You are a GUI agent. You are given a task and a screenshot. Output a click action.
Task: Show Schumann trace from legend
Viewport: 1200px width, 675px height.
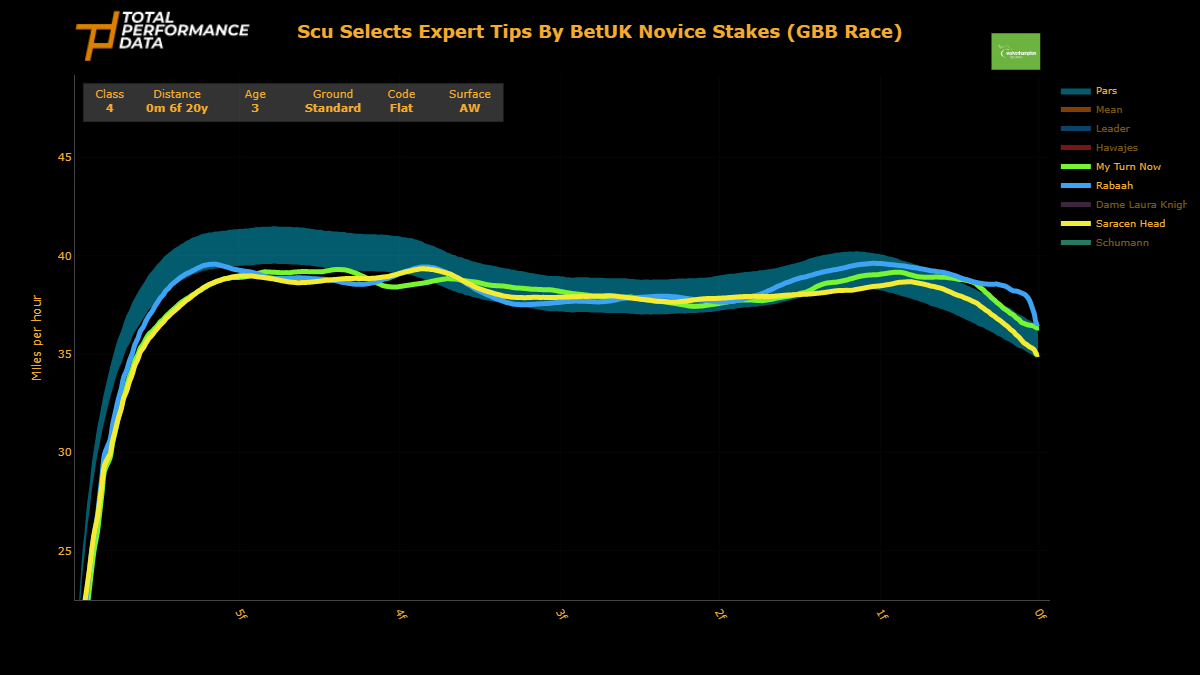[x=1122, y=243]
